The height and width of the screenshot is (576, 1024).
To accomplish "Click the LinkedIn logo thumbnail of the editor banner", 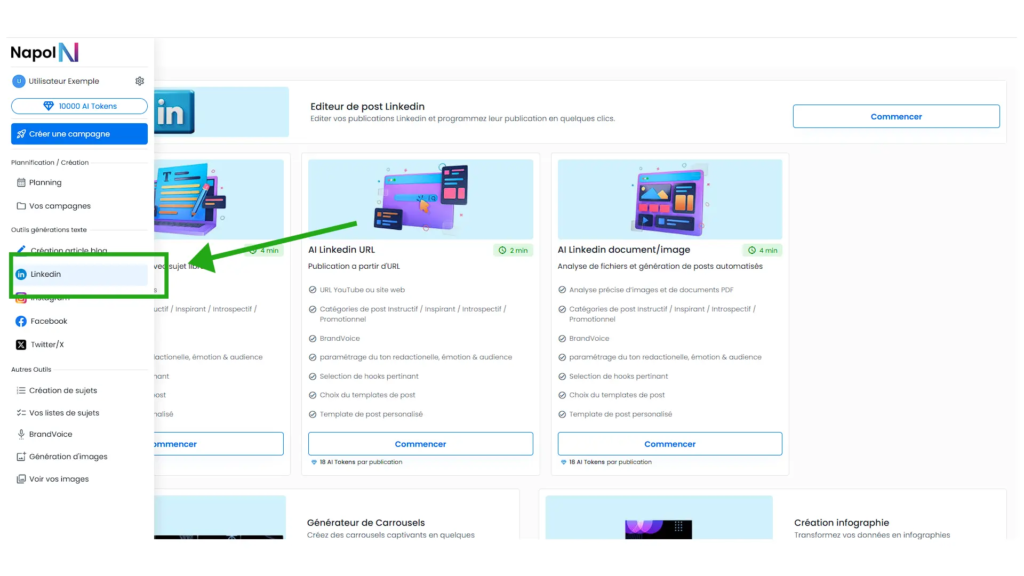I will click(x=222, y=112).
